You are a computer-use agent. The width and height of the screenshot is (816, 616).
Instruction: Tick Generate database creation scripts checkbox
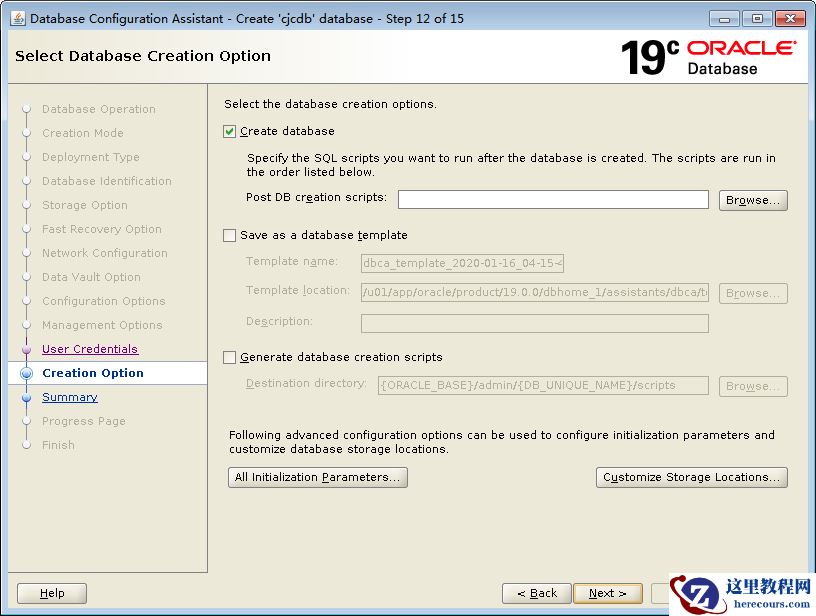(x=230, y=357)
